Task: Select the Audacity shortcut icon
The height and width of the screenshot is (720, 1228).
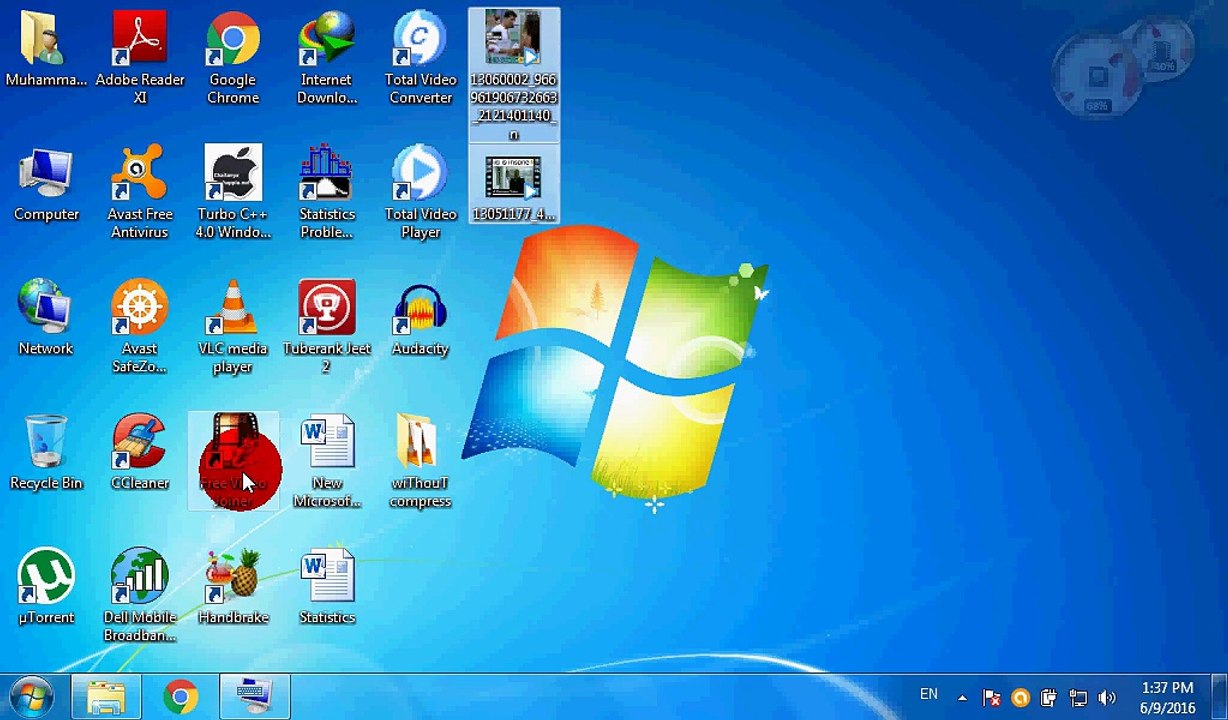Action: point(421,320)
